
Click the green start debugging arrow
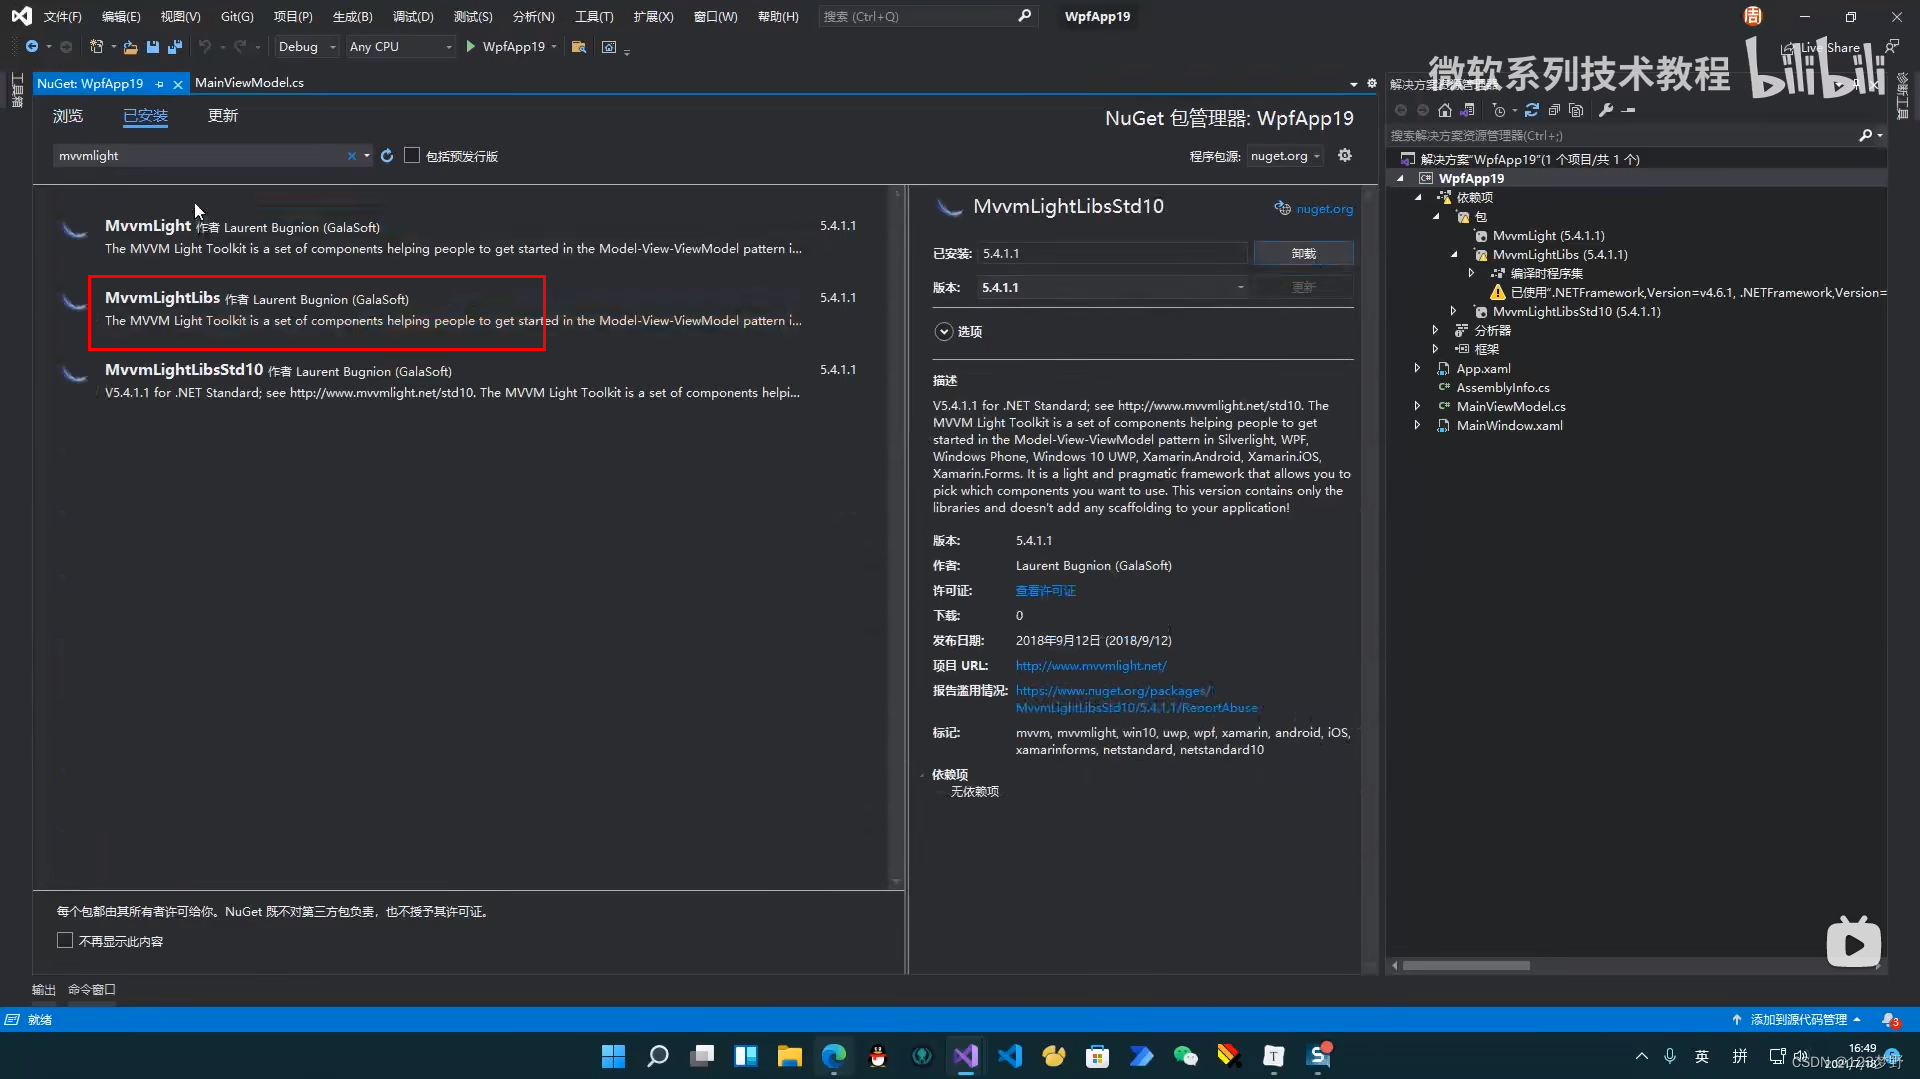[x=470, y=47]
